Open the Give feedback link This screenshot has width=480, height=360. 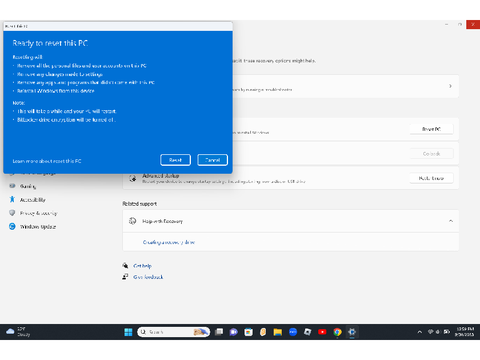pos(148,277)
